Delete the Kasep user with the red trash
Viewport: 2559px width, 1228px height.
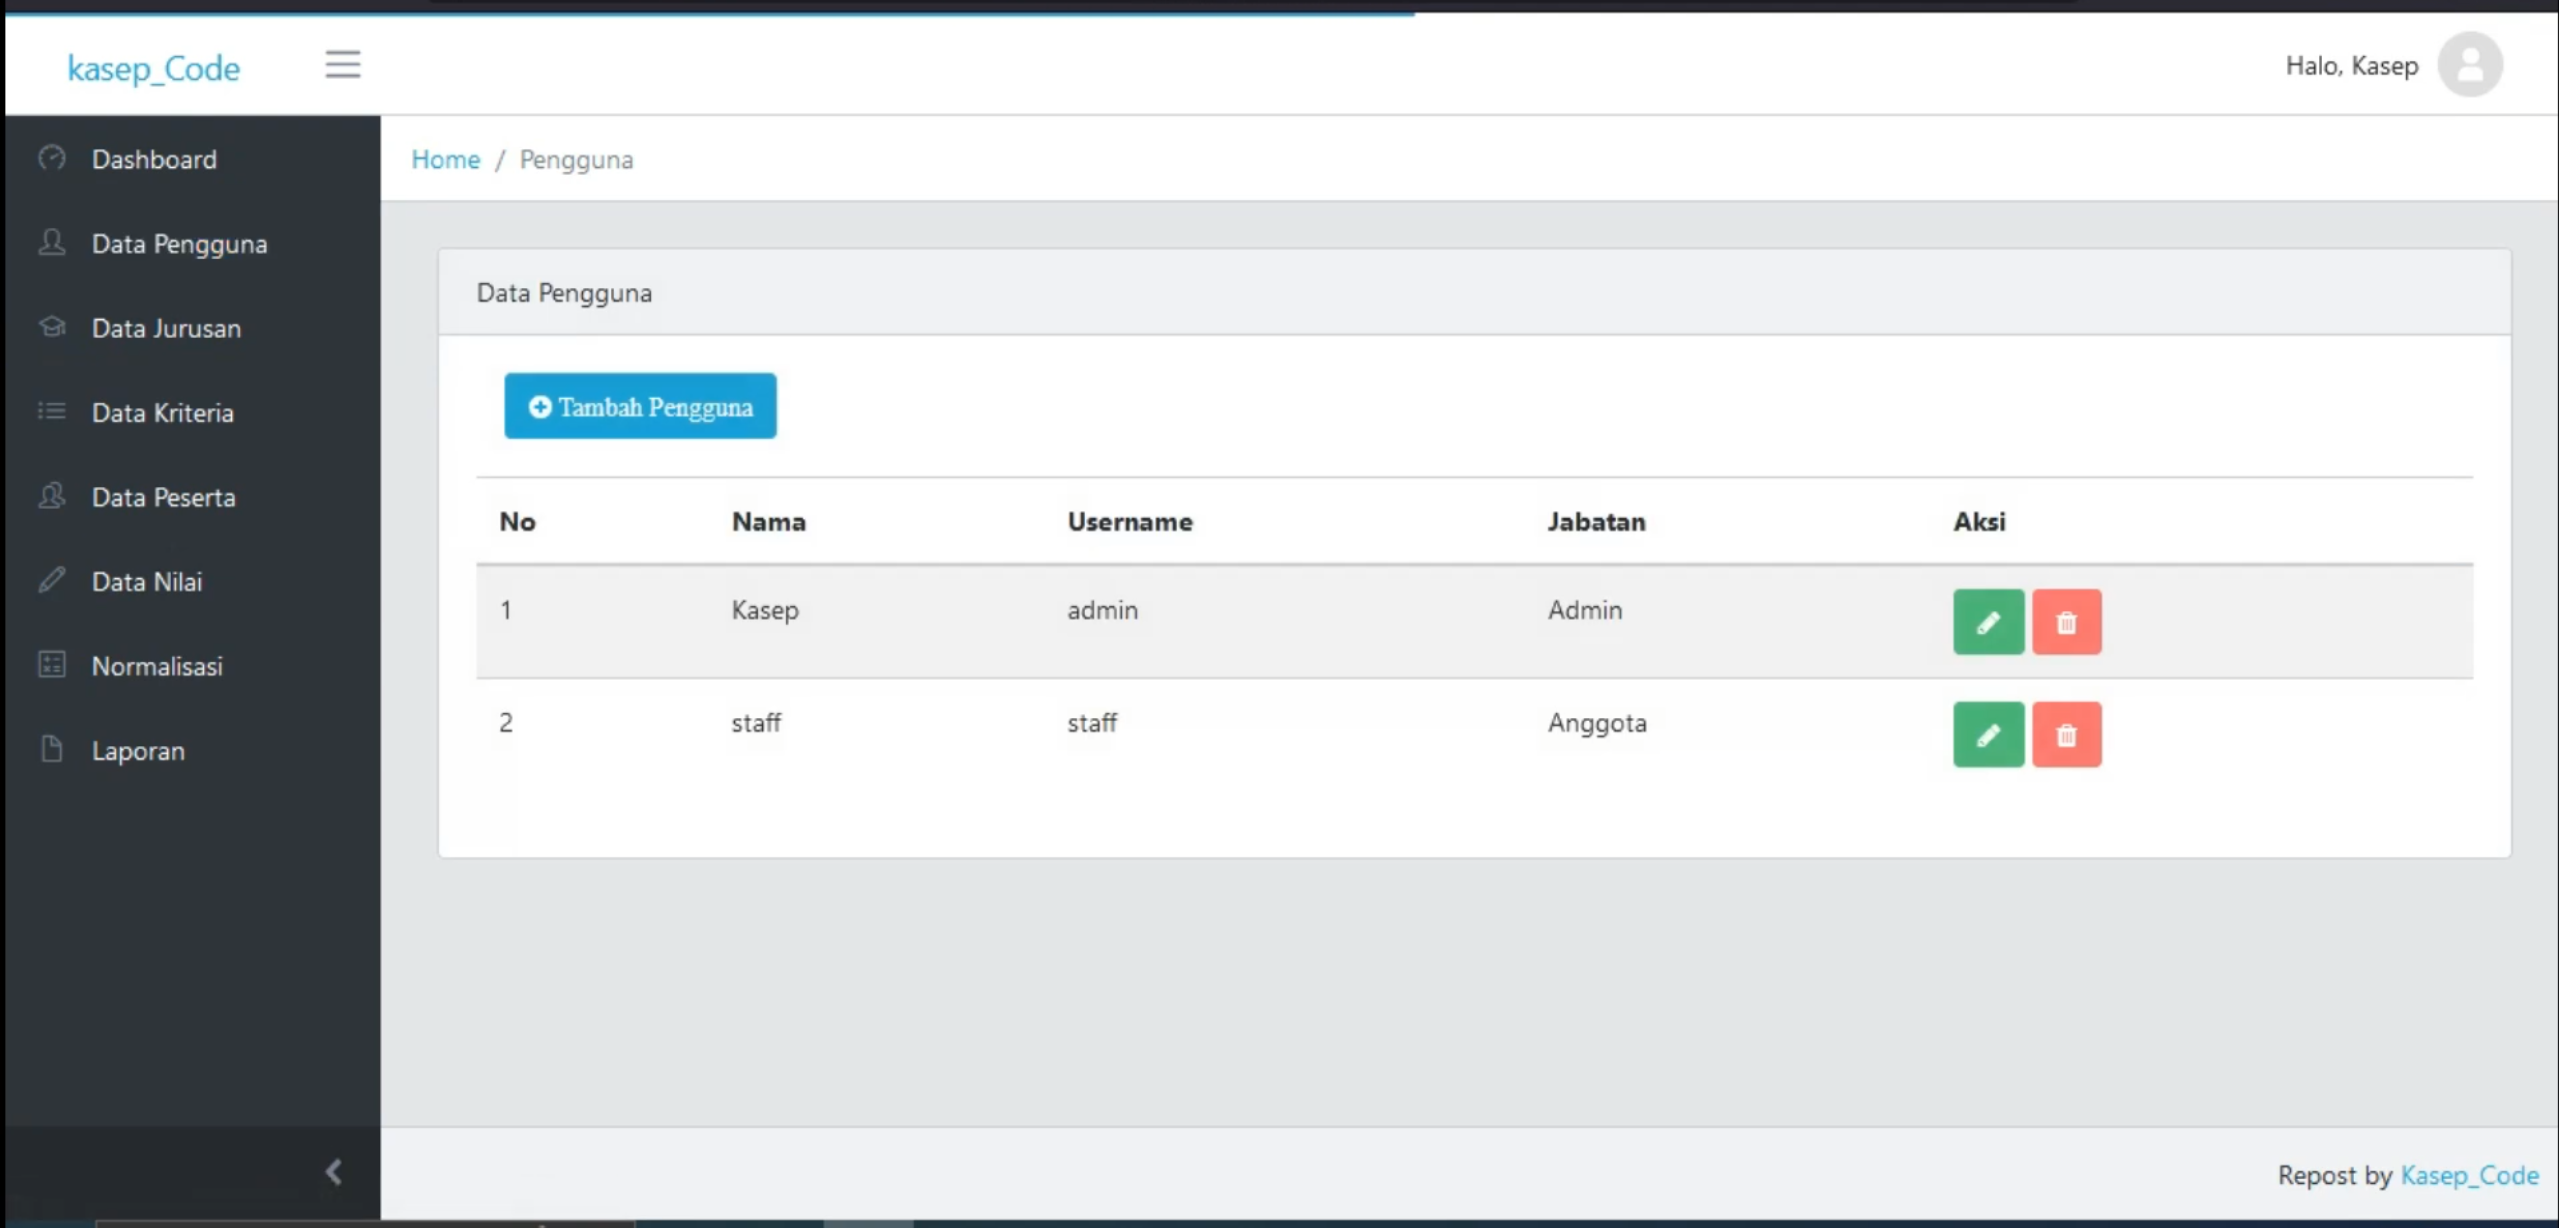[2066, 622]
